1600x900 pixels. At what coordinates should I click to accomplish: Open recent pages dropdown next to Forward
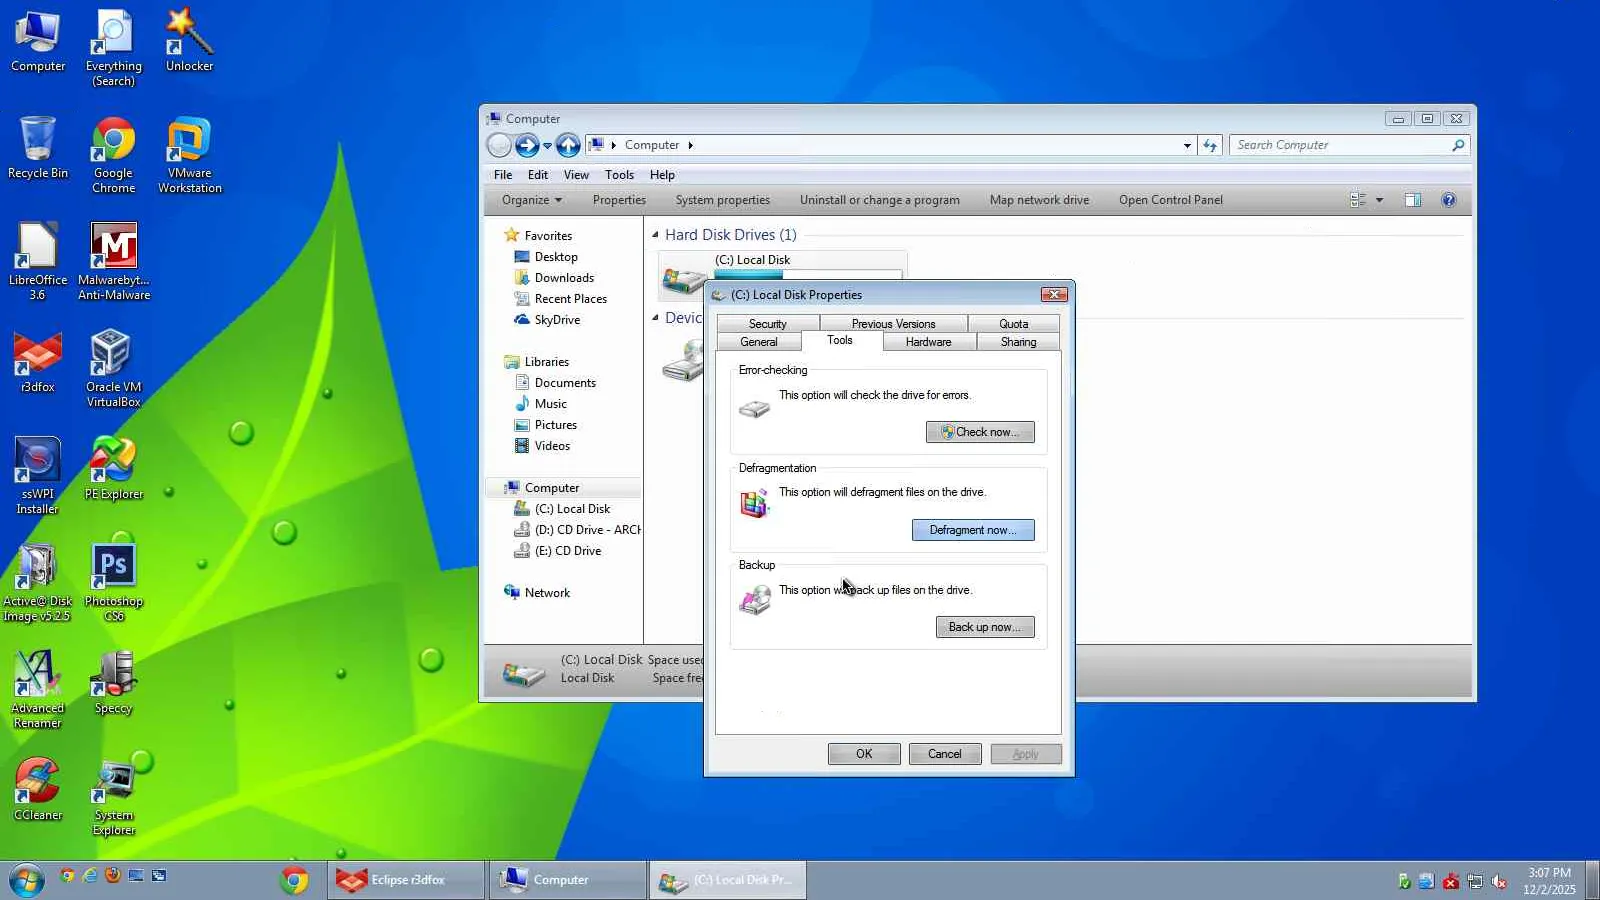coord(547,146)
